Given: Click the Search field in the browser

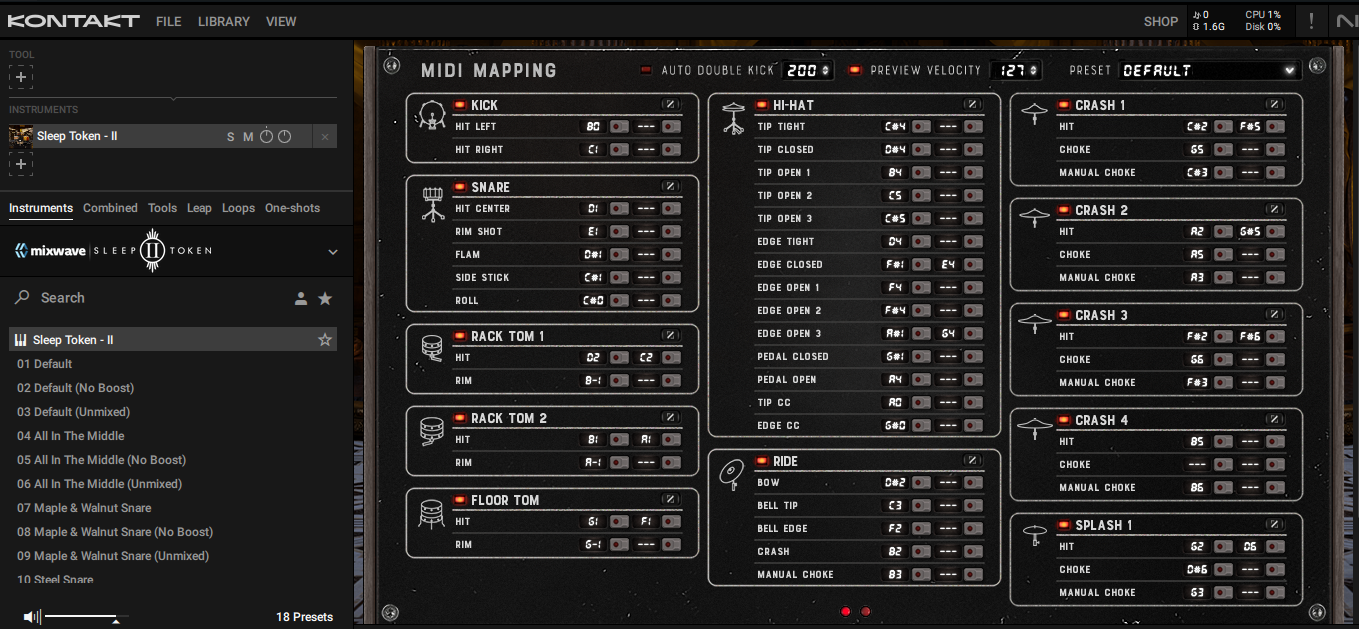Looking at the screenshot, I should click(x=150, y=298).
